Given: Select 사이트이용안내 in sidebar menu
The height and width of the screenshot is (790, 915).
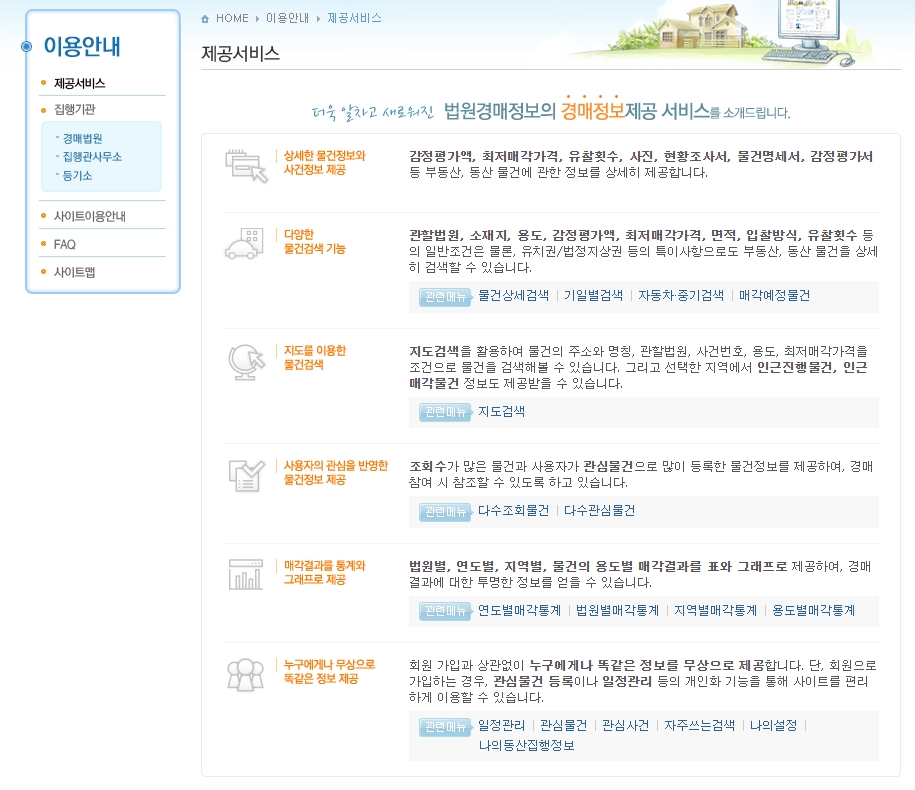Looking at the screenshot, I should point(90,216).
